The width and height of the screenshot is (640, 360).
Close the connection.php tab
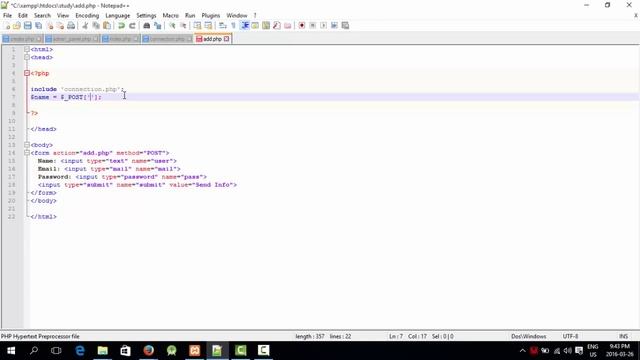[189, 39]
